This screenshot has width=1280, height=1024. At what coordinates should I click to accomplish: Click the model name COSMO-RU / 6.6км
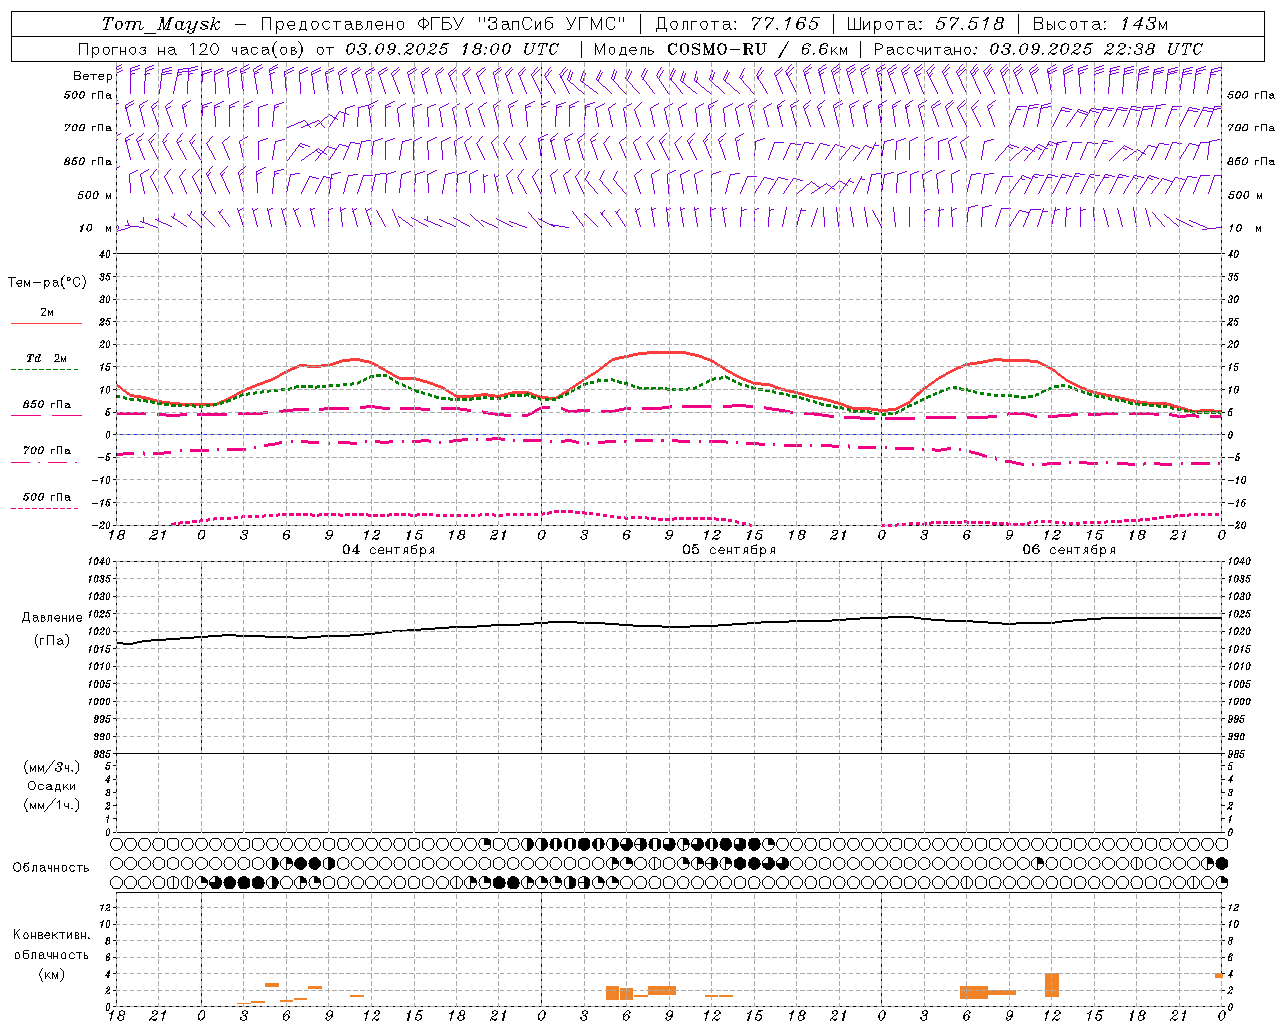pos(757,49)
